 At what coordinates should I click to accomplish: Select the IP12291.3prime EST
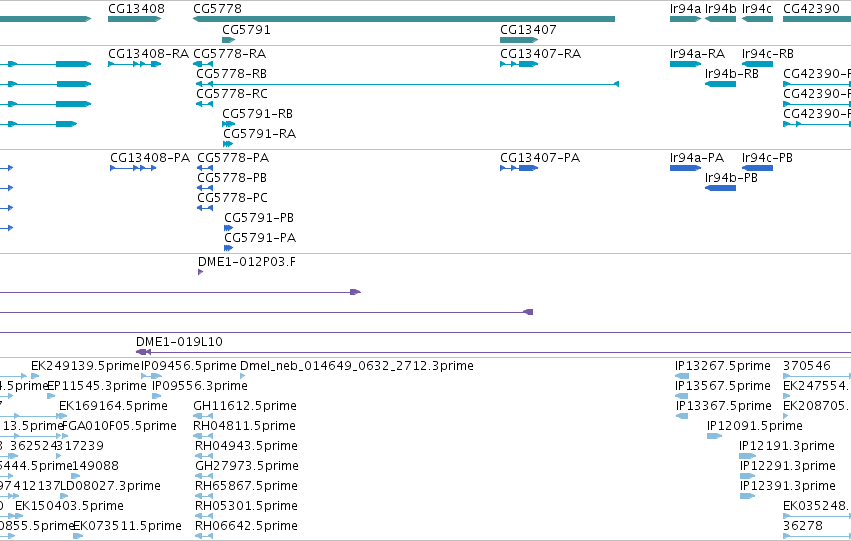747,476
